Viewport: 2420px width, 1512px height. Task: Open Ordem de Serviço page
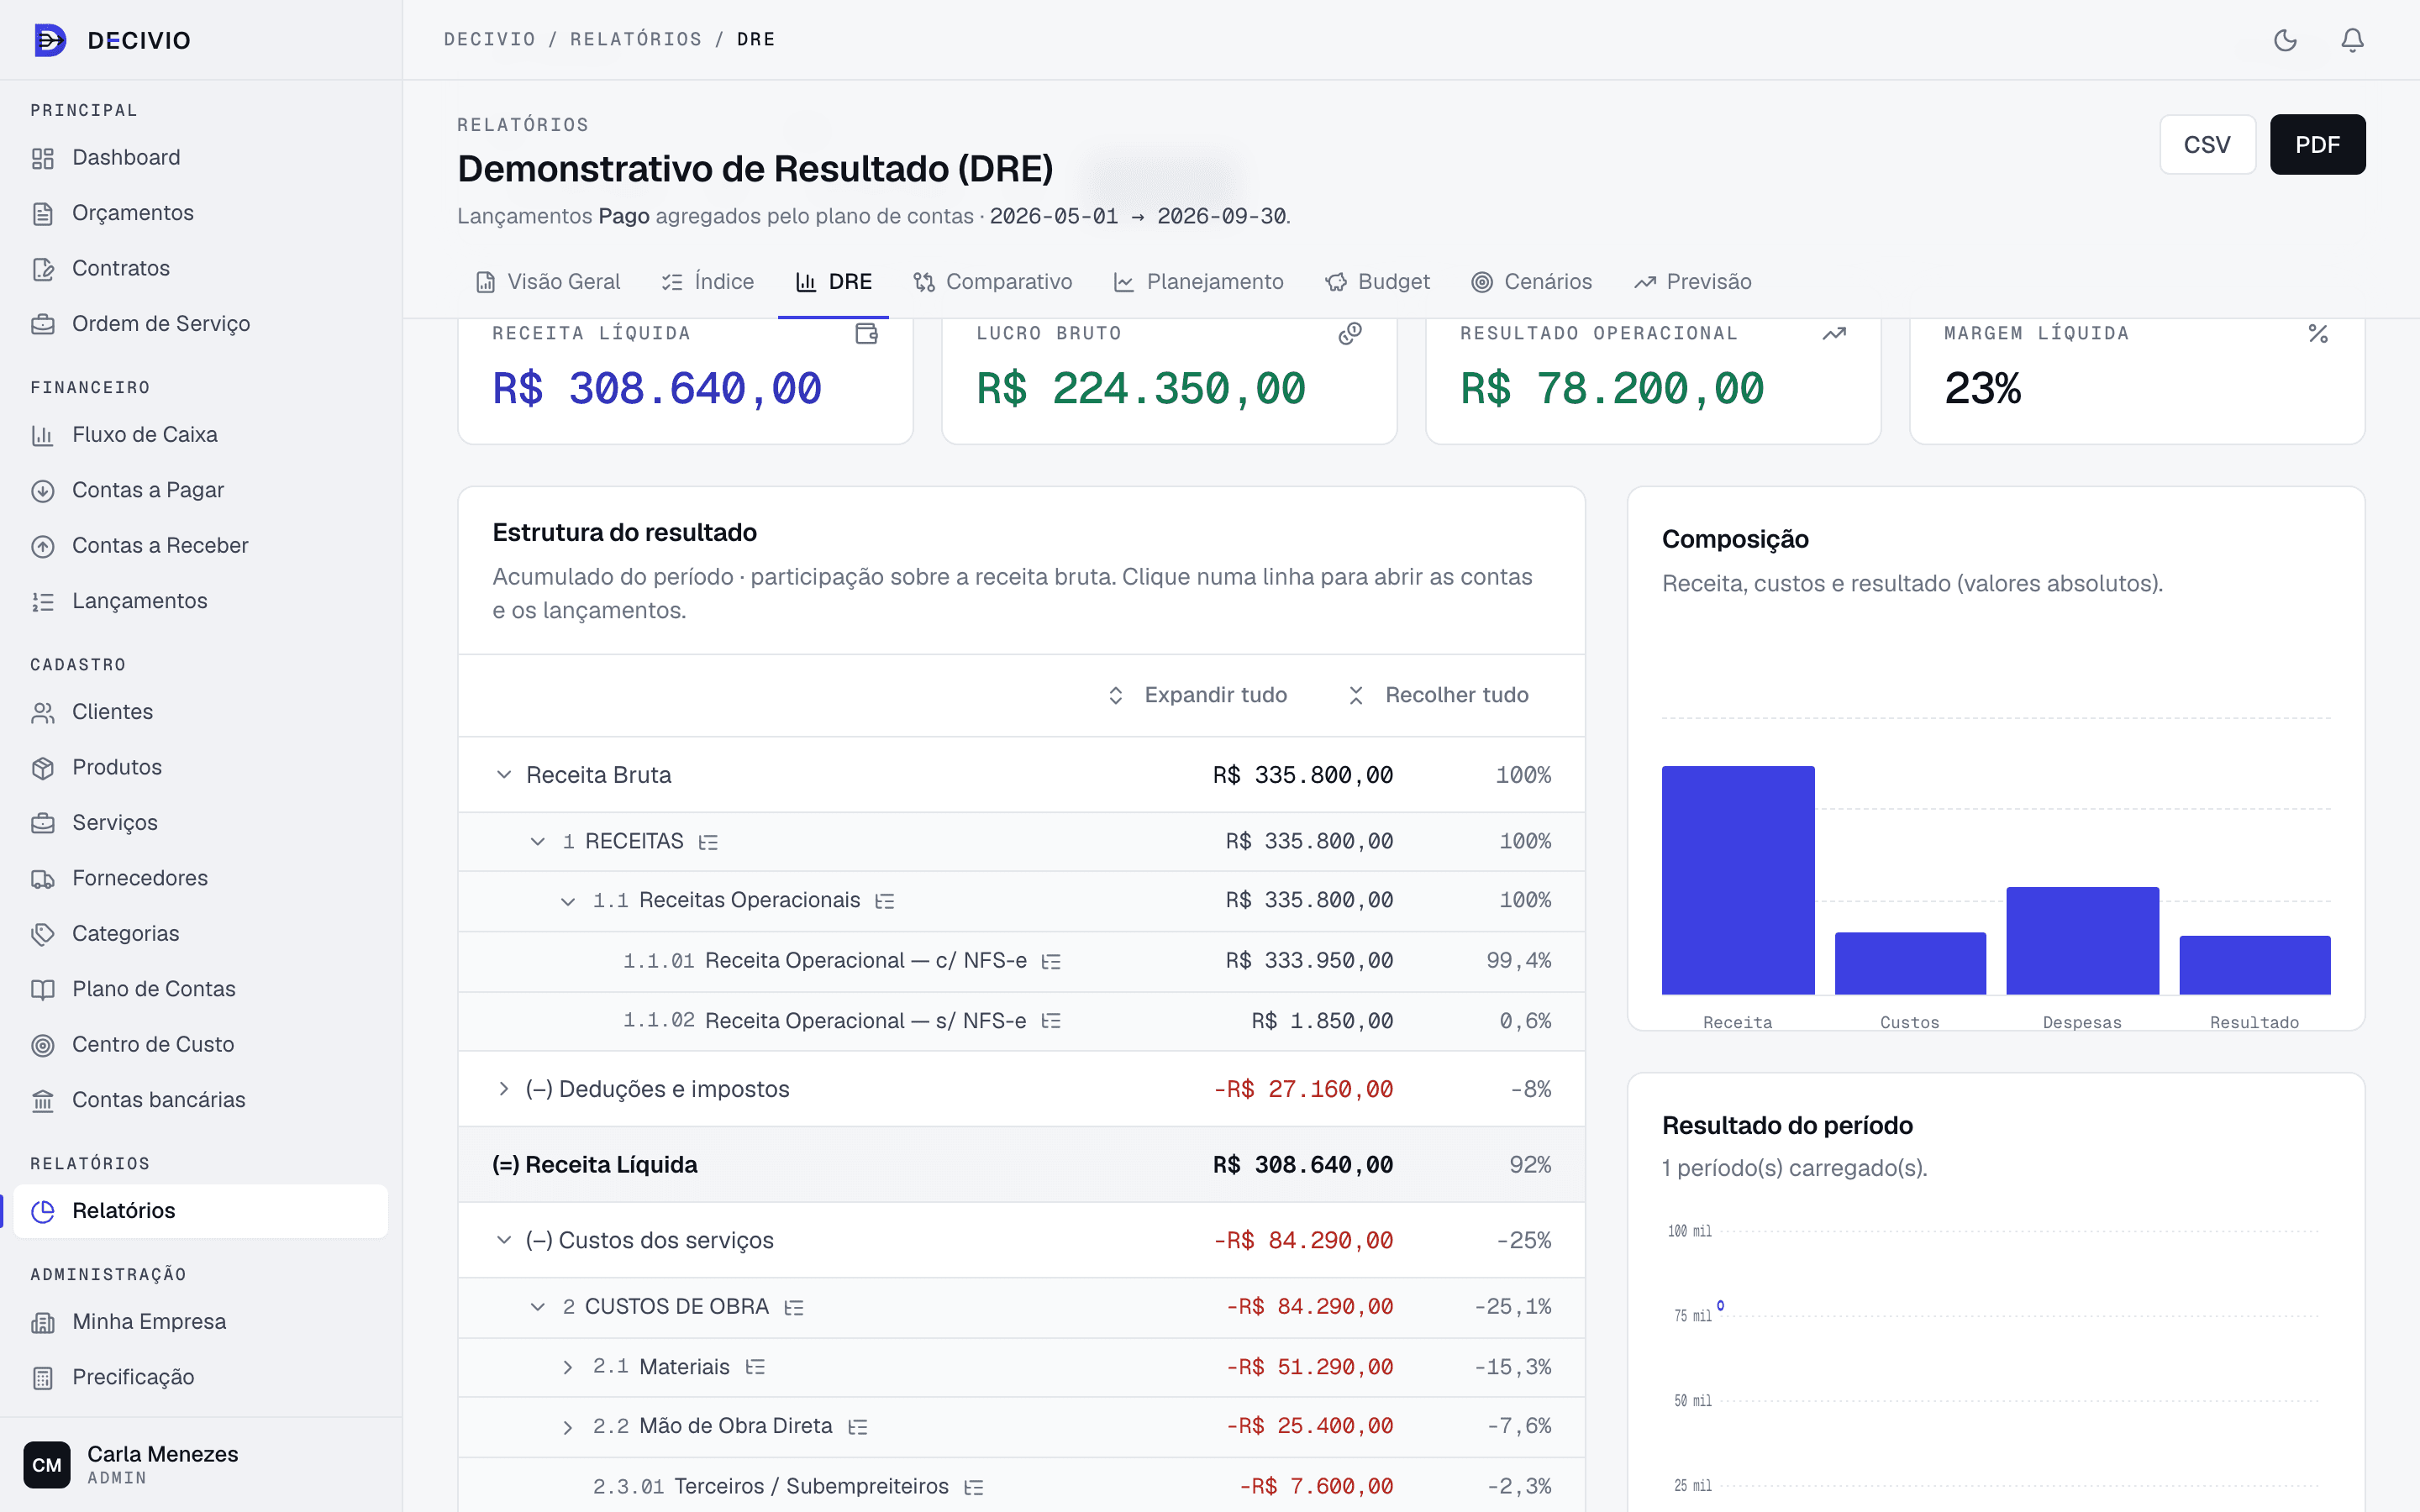pyautogui.click(x=201, y=324)
